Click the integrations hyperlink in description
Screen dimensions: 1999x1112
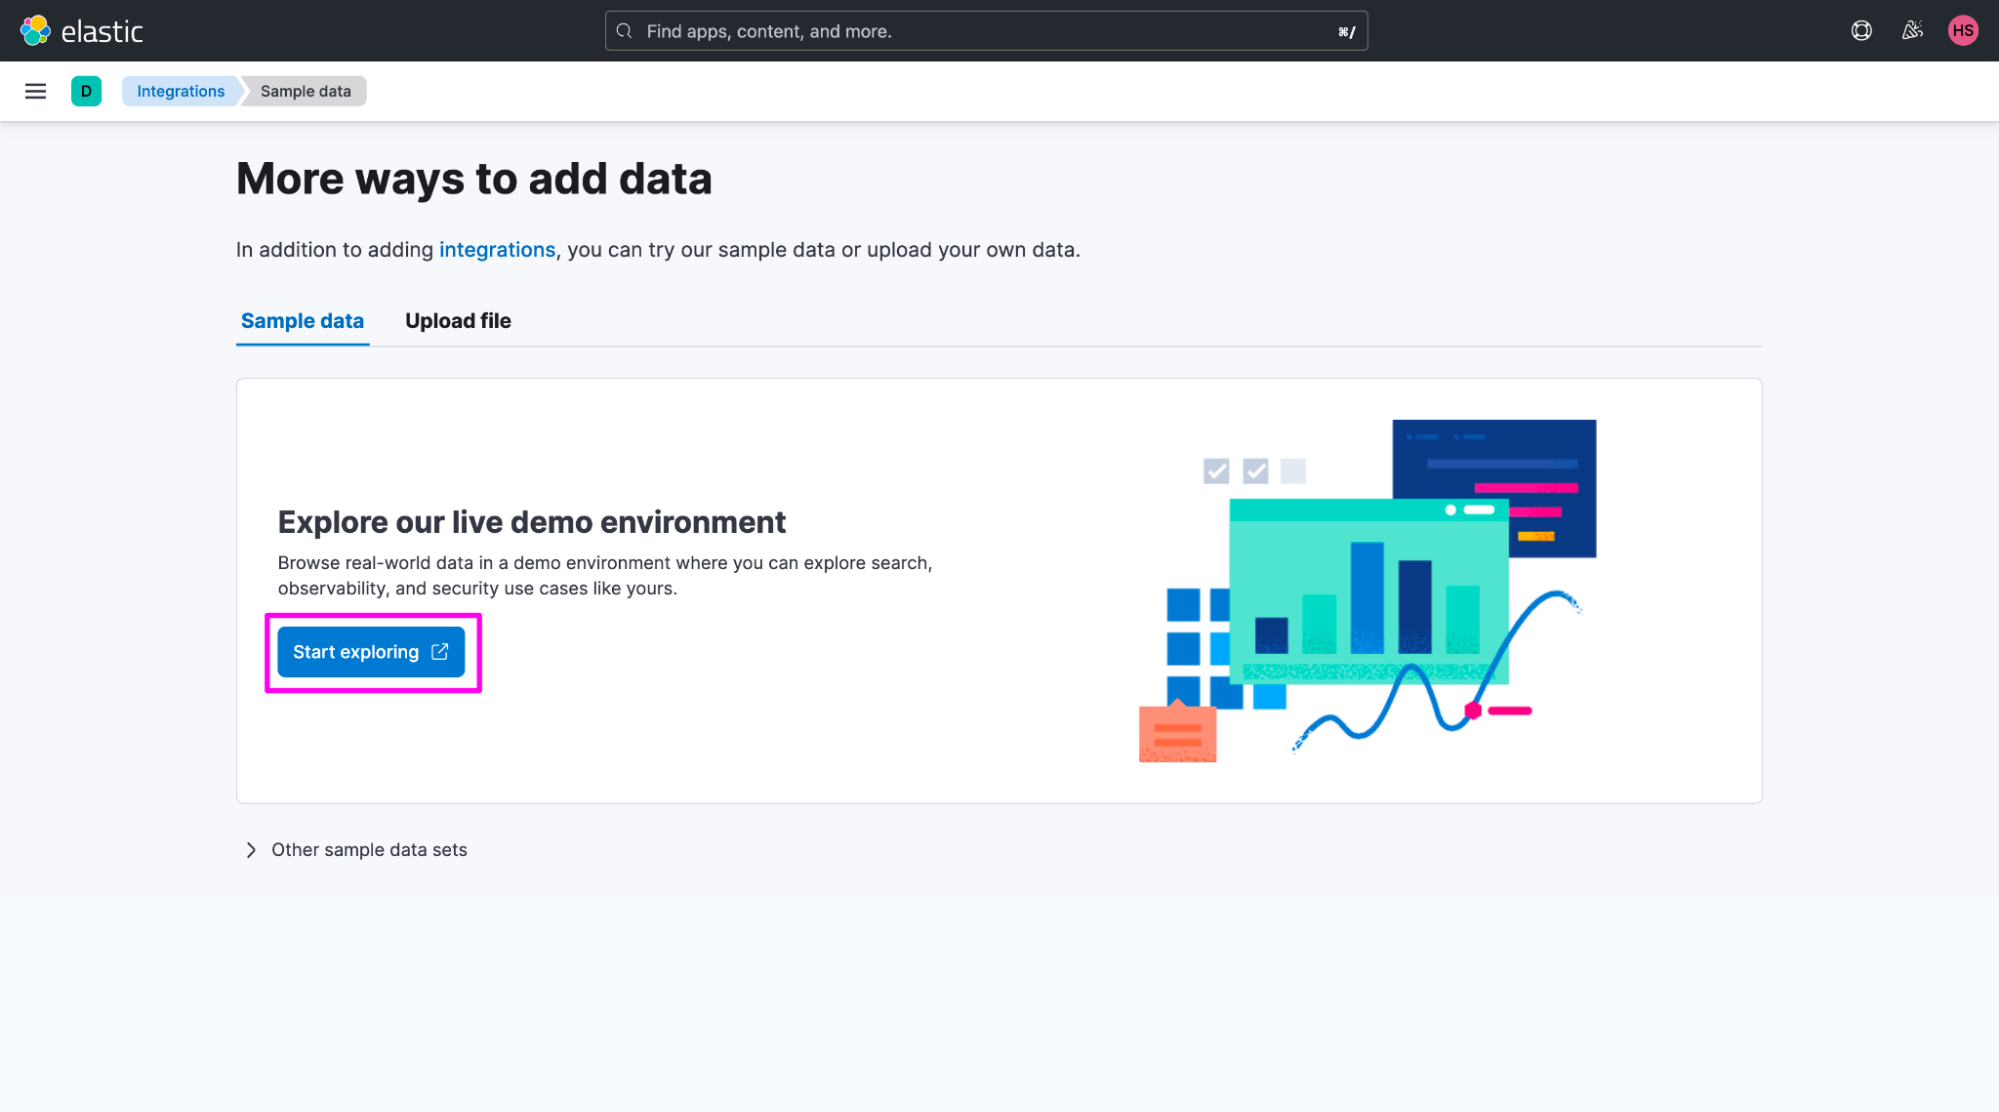(497, 251)
